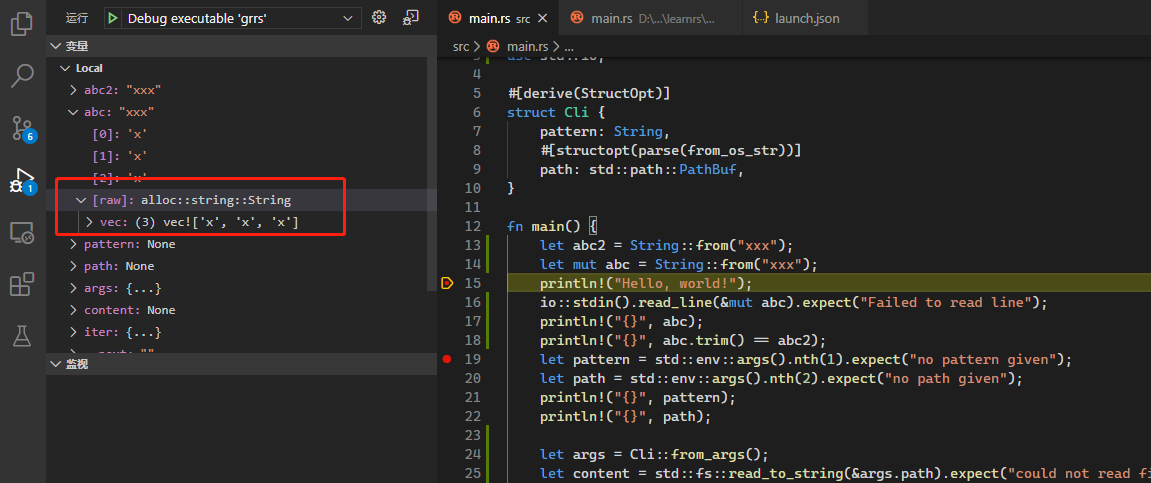The height and width of the screenshot is (483, 1151).
Task: Click variables panel vertical scrollbar
Action: click(432, 175)
